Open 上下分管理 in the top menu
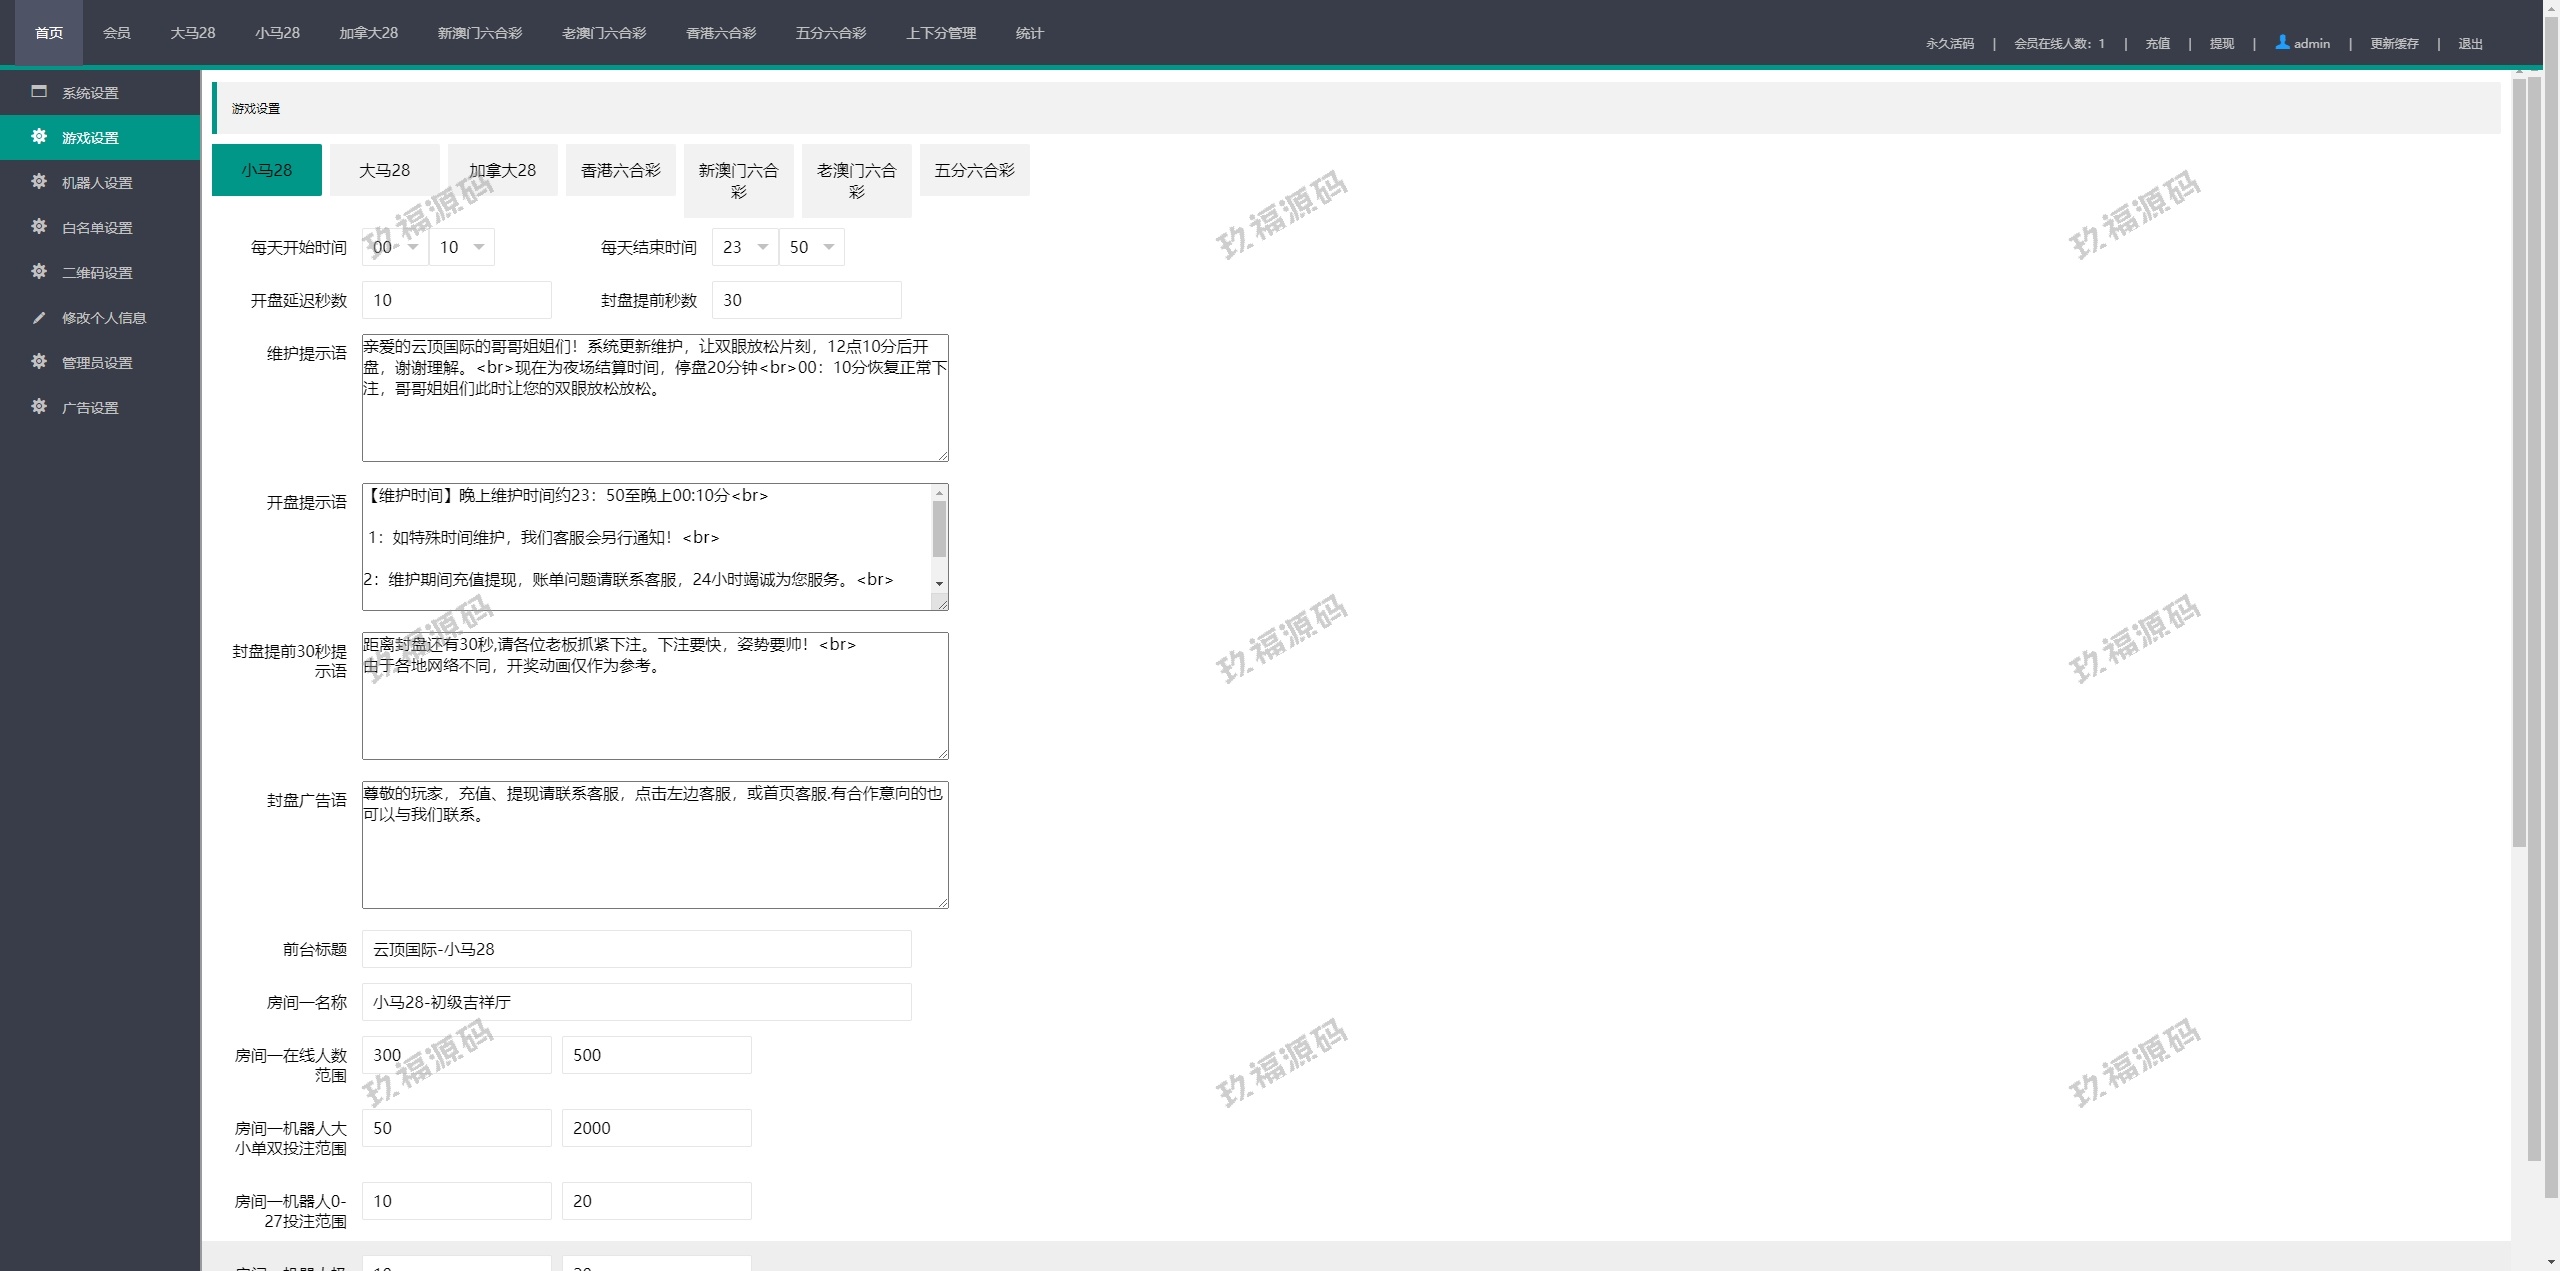This screenshot has width=2560, height=1271. (x=940, y=33)
